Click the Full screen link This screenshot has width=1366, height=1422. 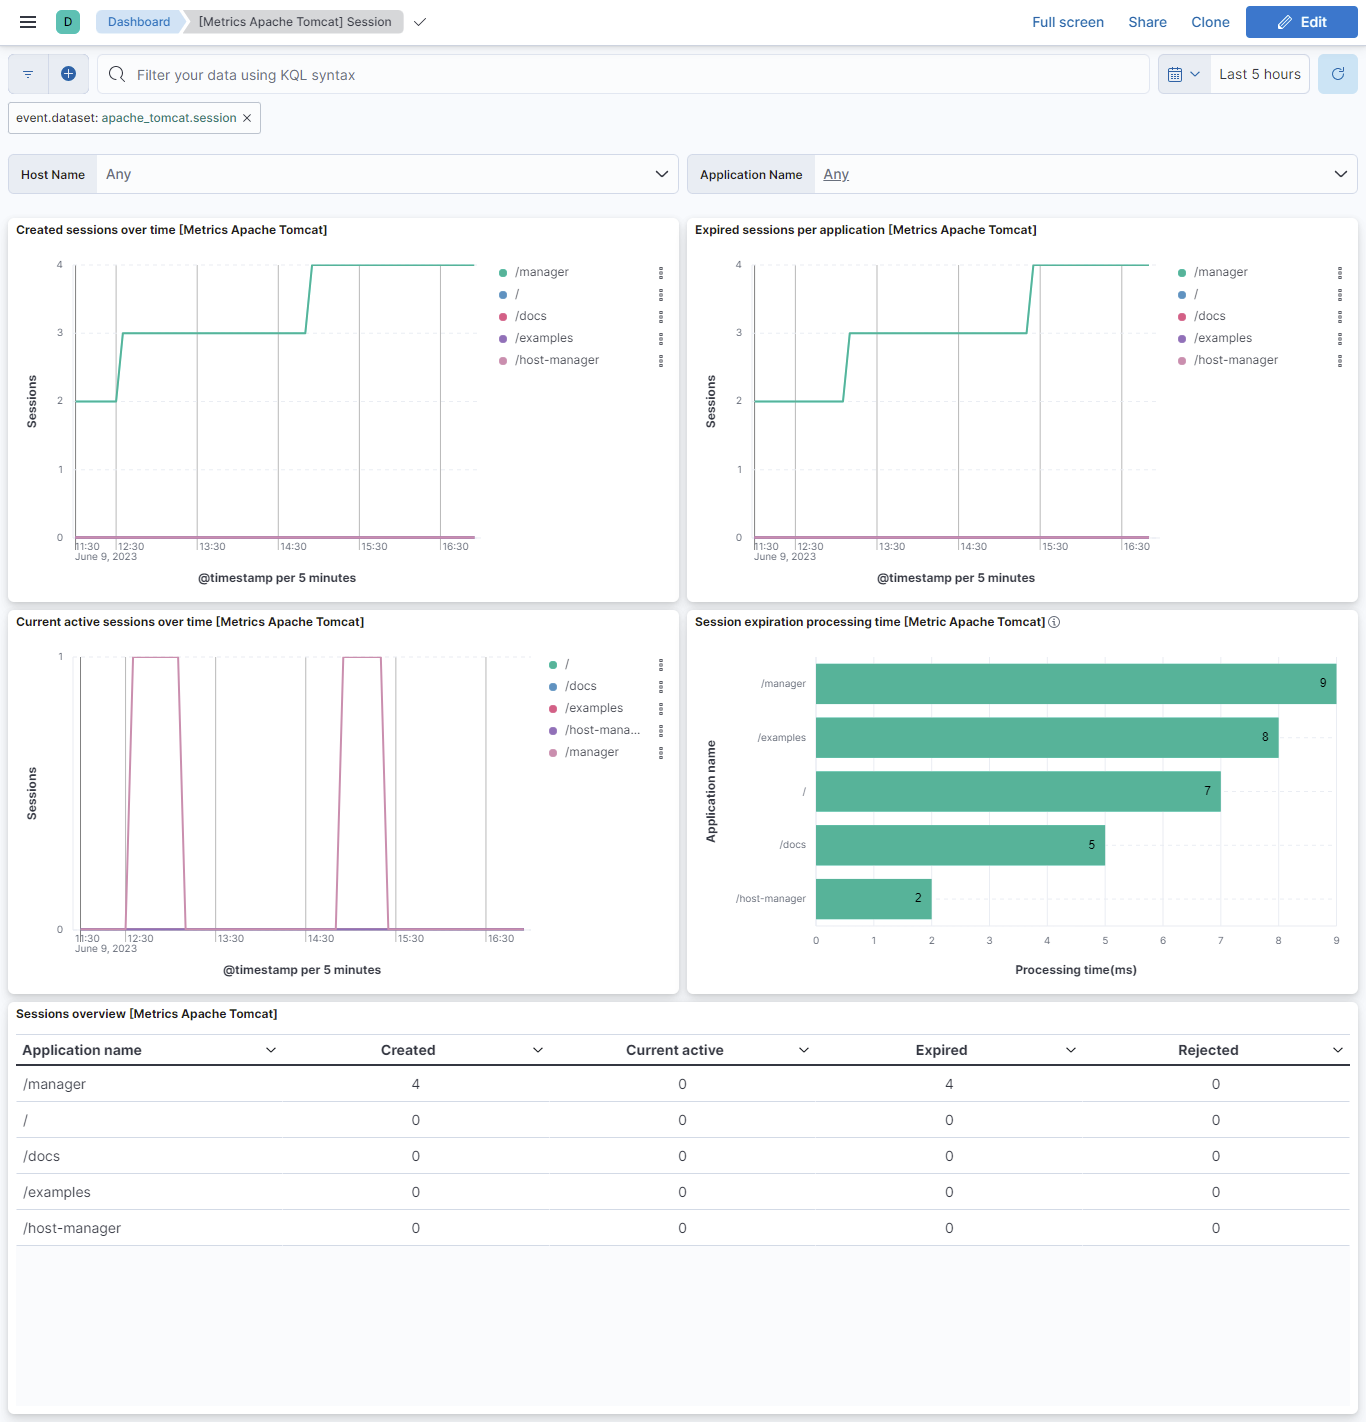point(1067,22)
